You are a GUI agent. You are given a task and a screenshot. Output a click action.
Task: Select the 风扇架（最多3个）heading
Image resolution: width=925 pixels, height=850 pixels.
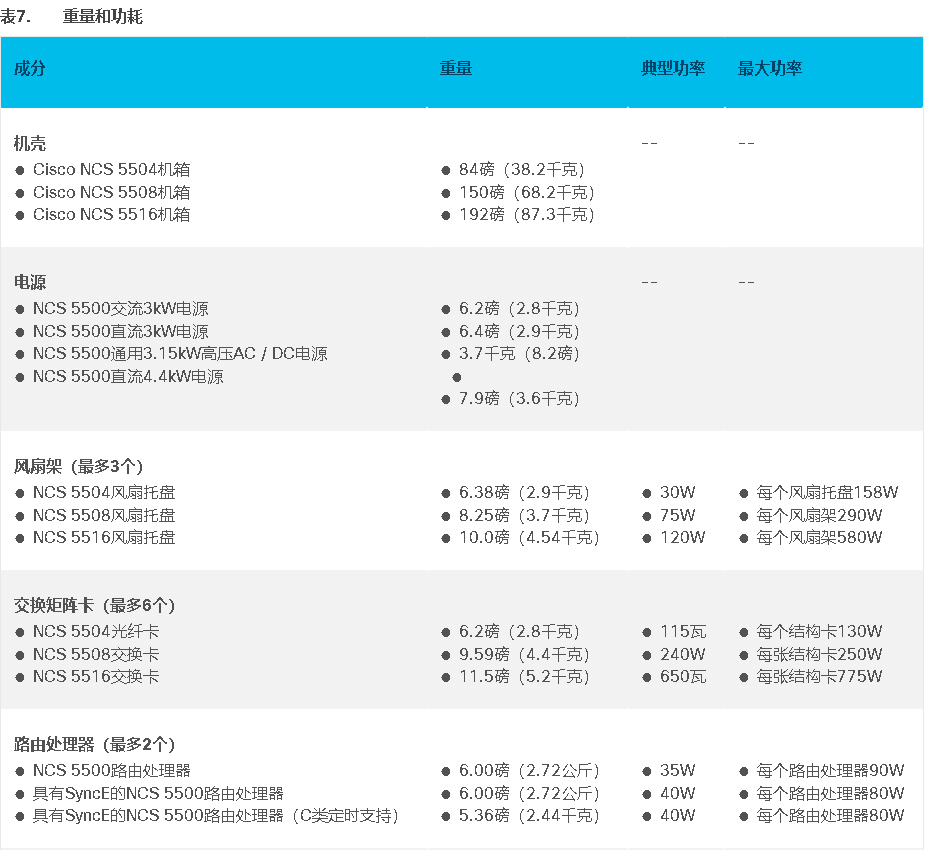coord(78,467)
